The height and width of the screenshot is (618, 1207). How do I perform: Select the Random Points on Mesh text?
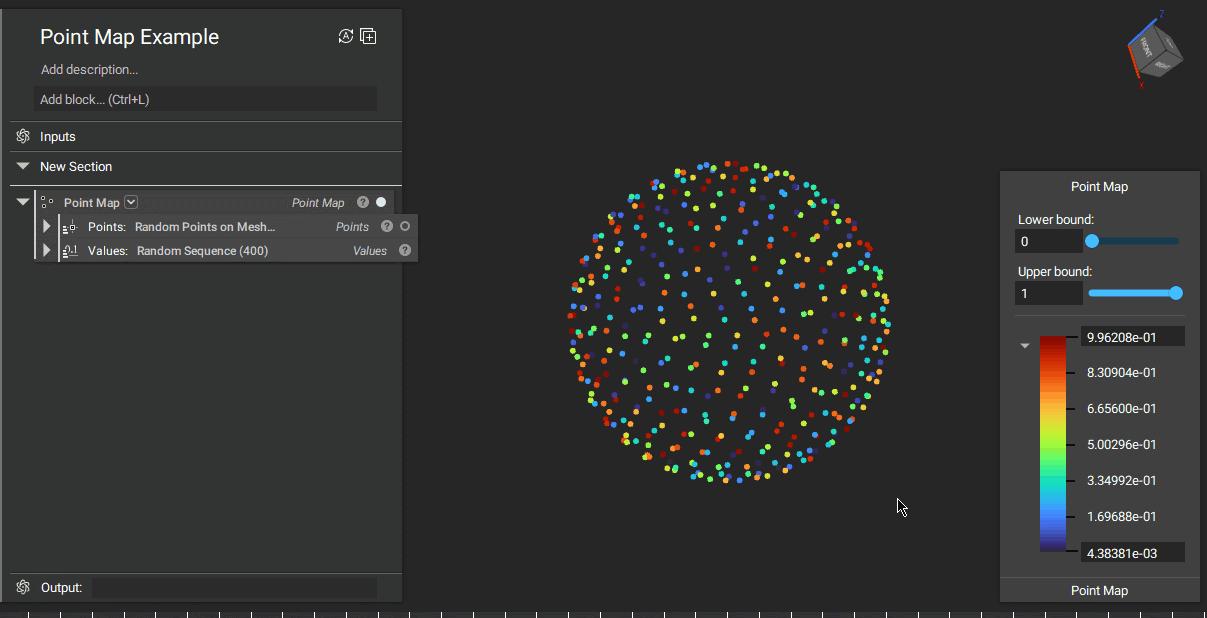click(x=205, y=227)
